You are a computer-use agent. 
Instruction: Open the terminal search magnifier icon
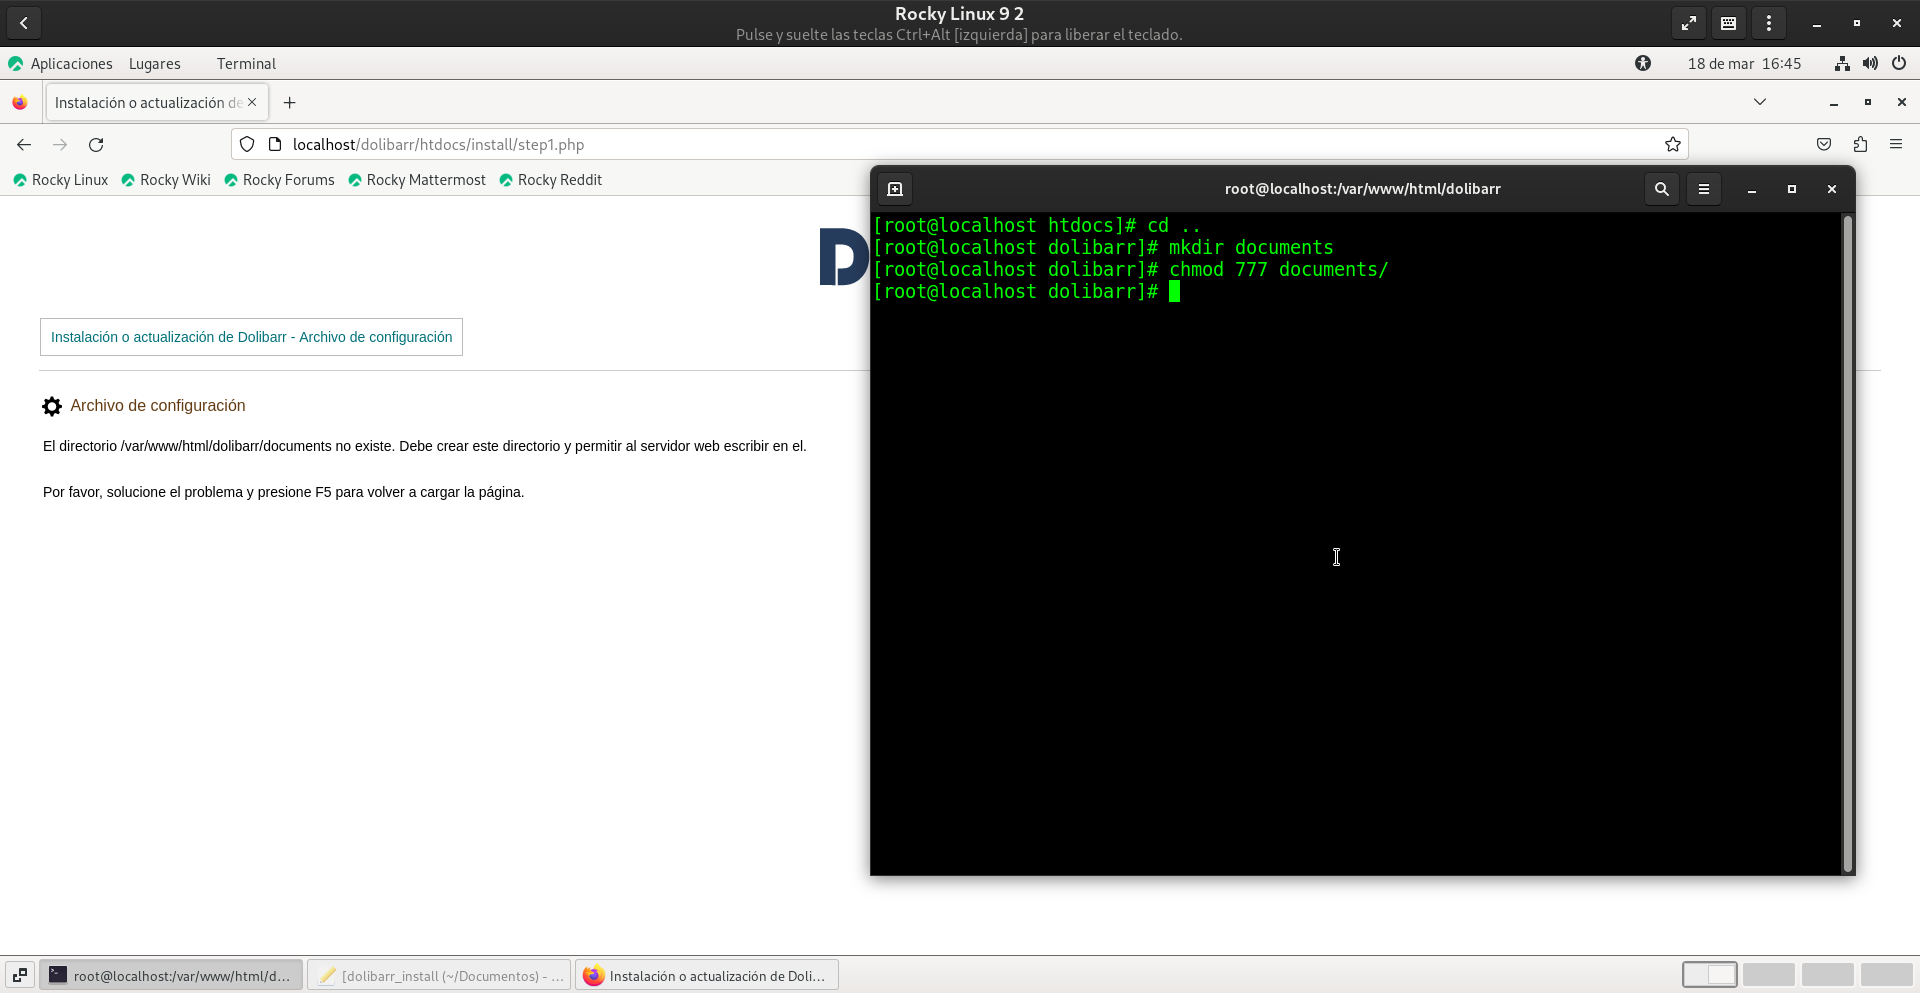point(1661,189)
